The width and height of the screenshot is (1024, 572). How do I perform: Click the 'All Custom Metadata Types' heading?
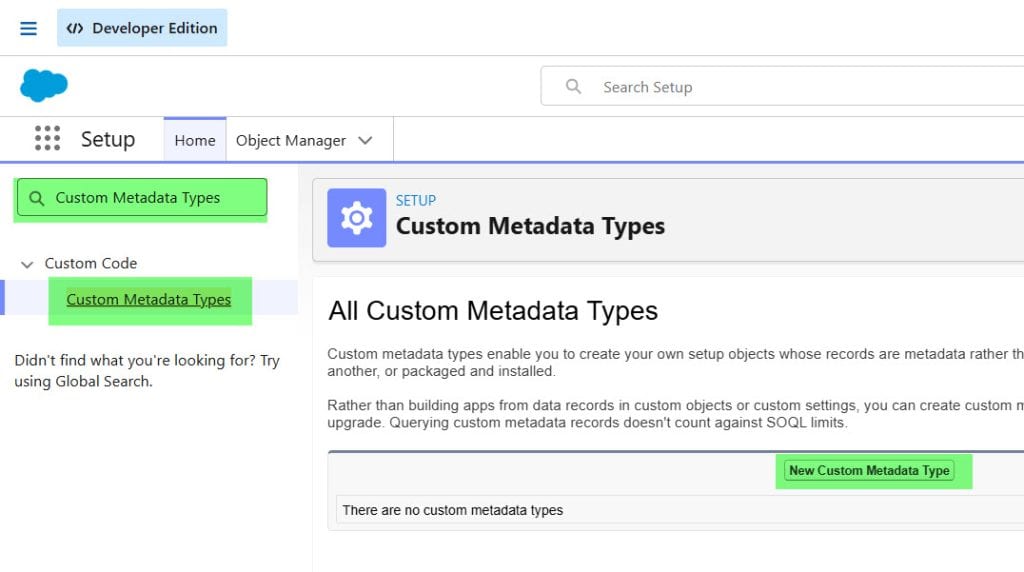(x=493, y=311)
